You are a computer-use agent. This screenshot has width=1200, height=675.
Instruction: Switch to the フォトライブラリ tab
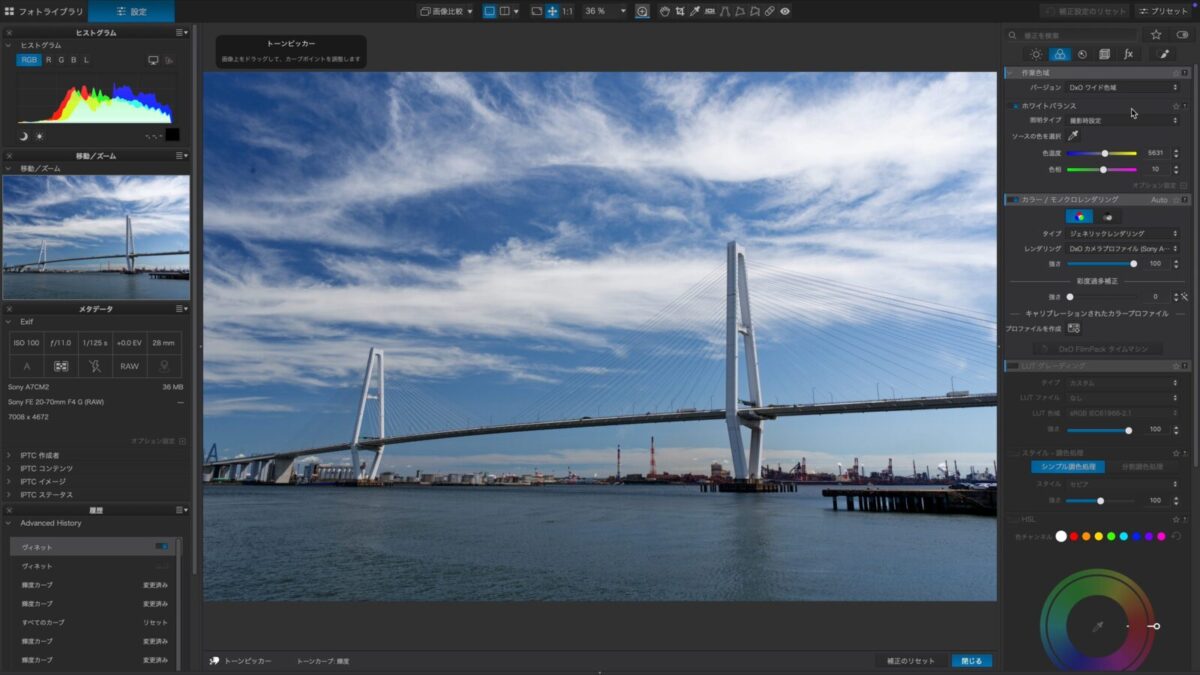(44, 11)
